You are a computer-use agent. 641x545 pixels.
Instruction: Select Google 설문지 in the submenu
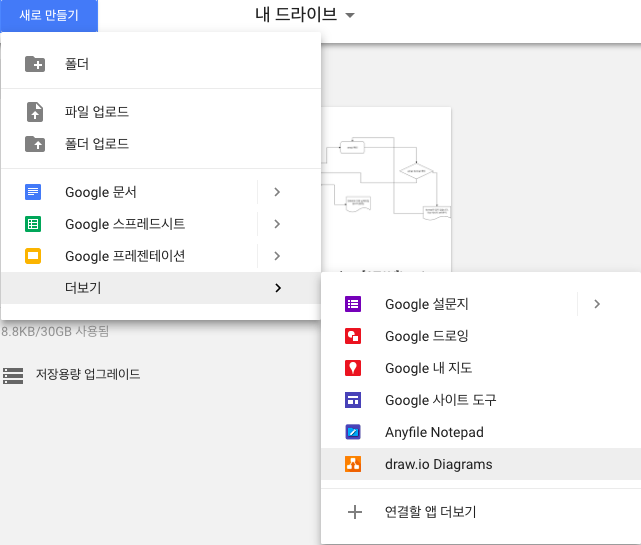[x=449, y=304]
